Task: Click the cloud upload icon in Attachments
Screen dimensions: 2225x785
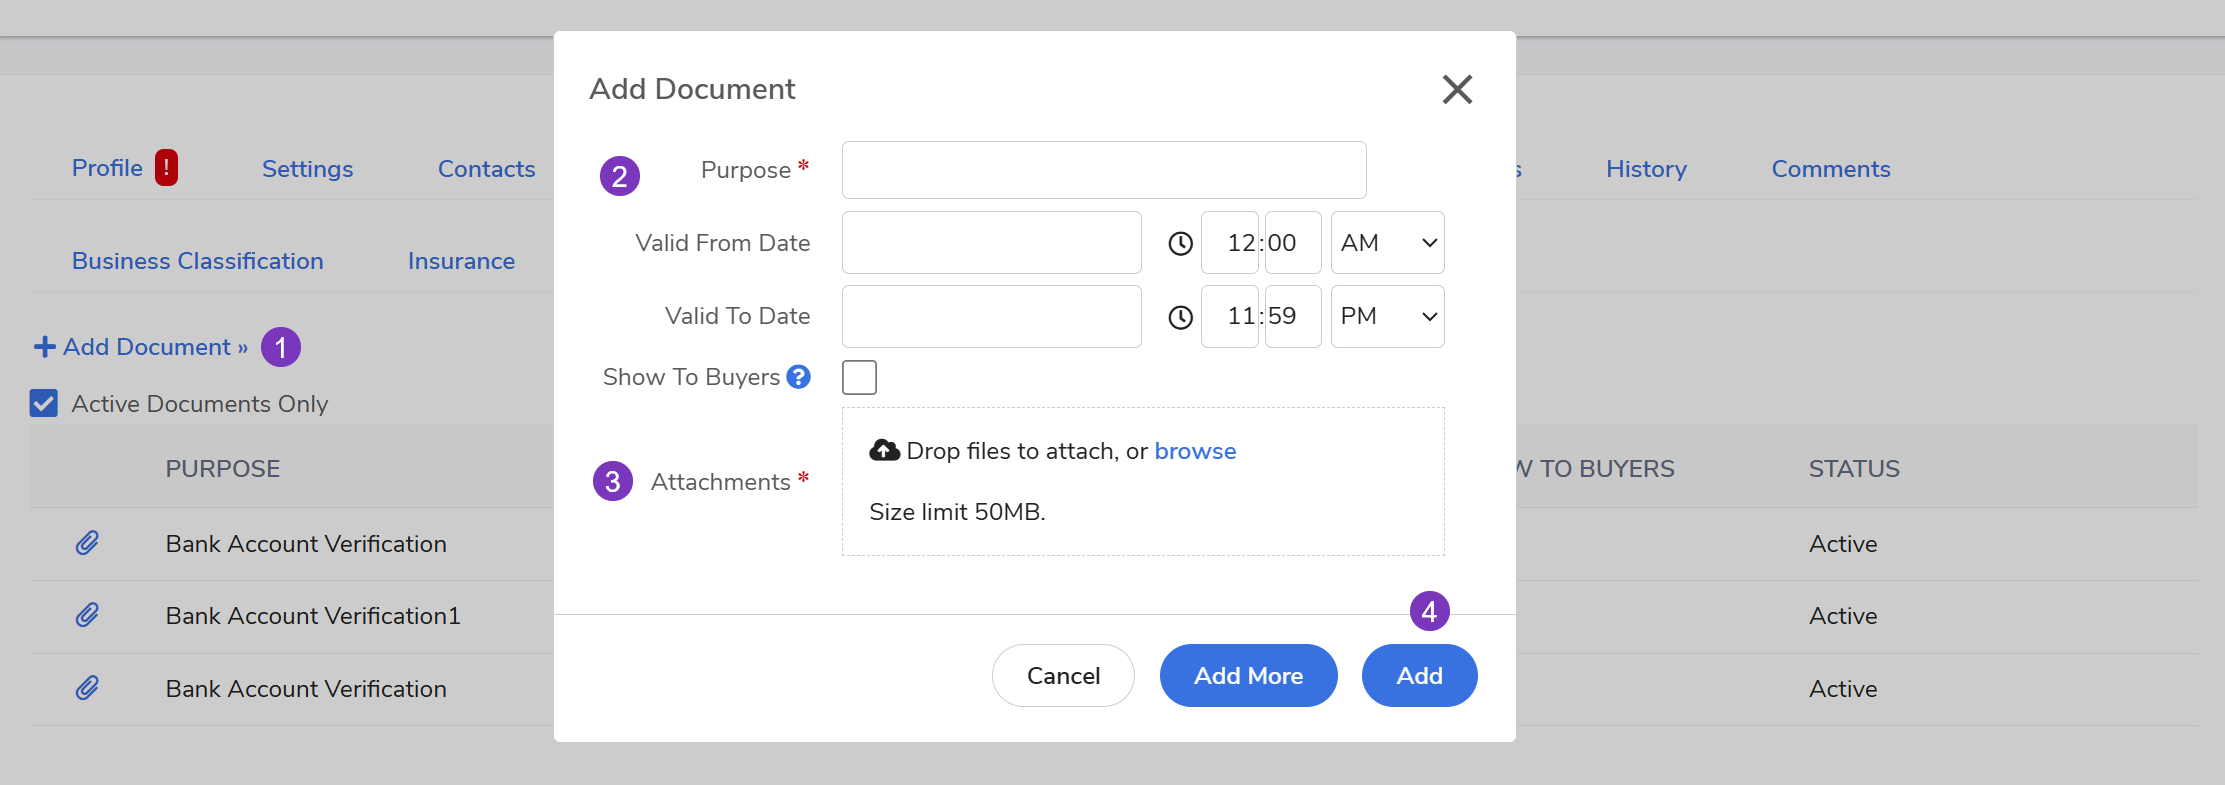Action: pyautogui.click(x=884, y=451)
